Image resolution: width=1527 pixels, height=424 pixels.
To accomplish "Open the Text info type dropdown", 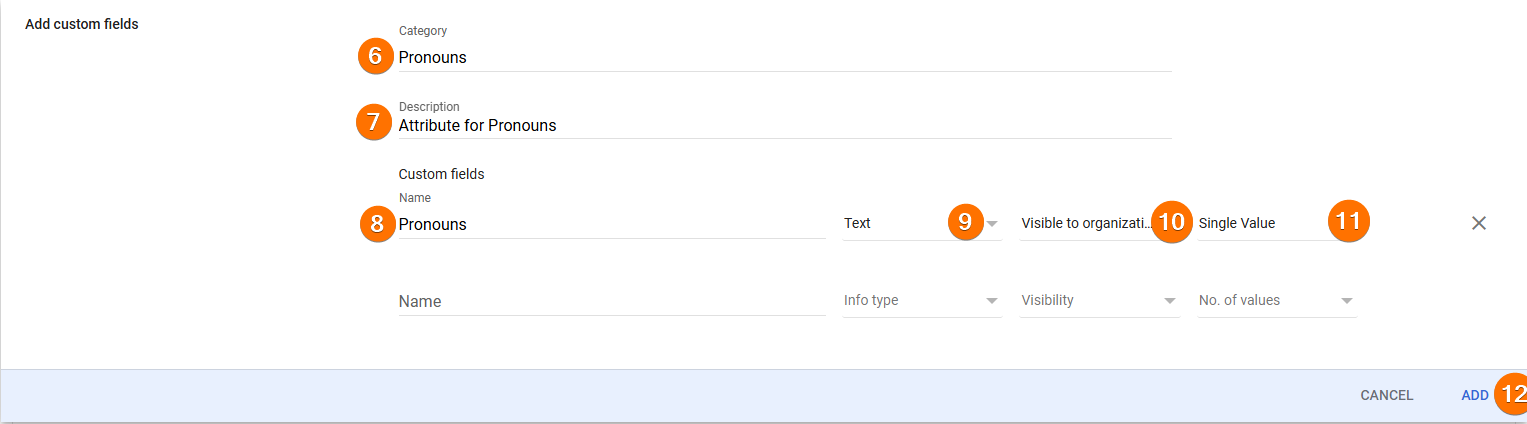I will [900, 224].
